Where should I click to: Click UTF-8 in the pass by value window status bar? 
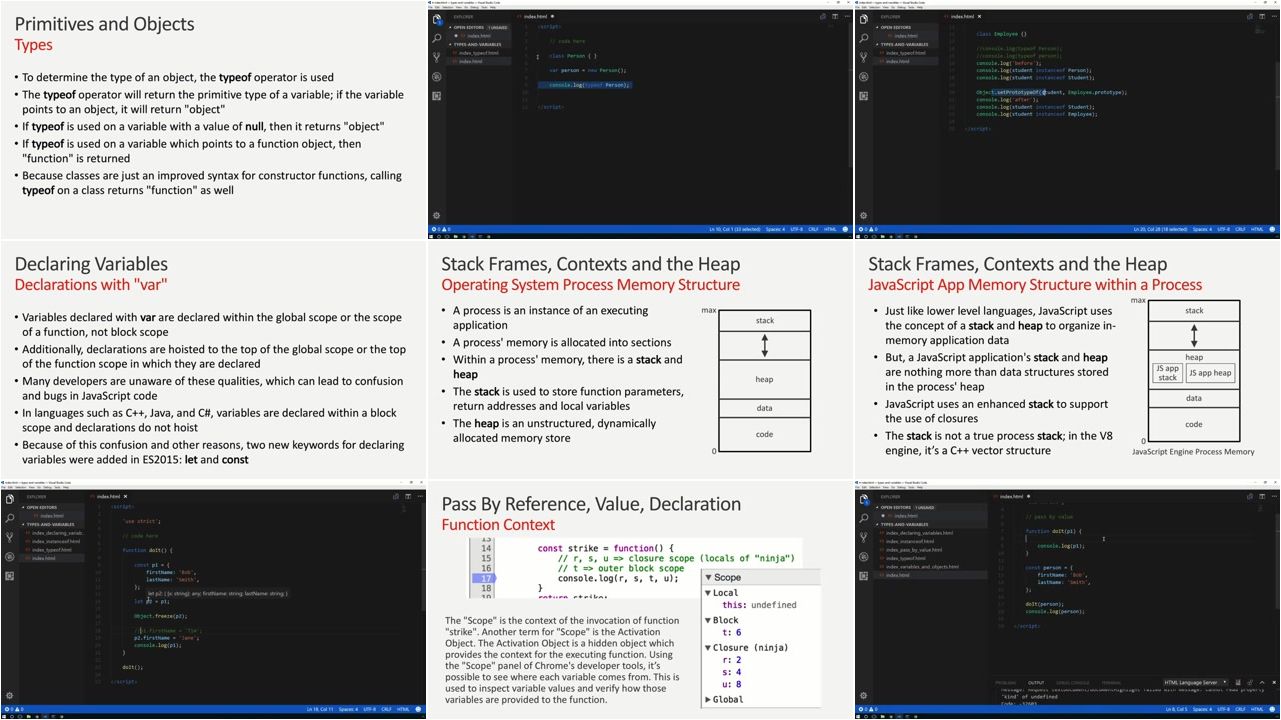(x=1223, y=709)
